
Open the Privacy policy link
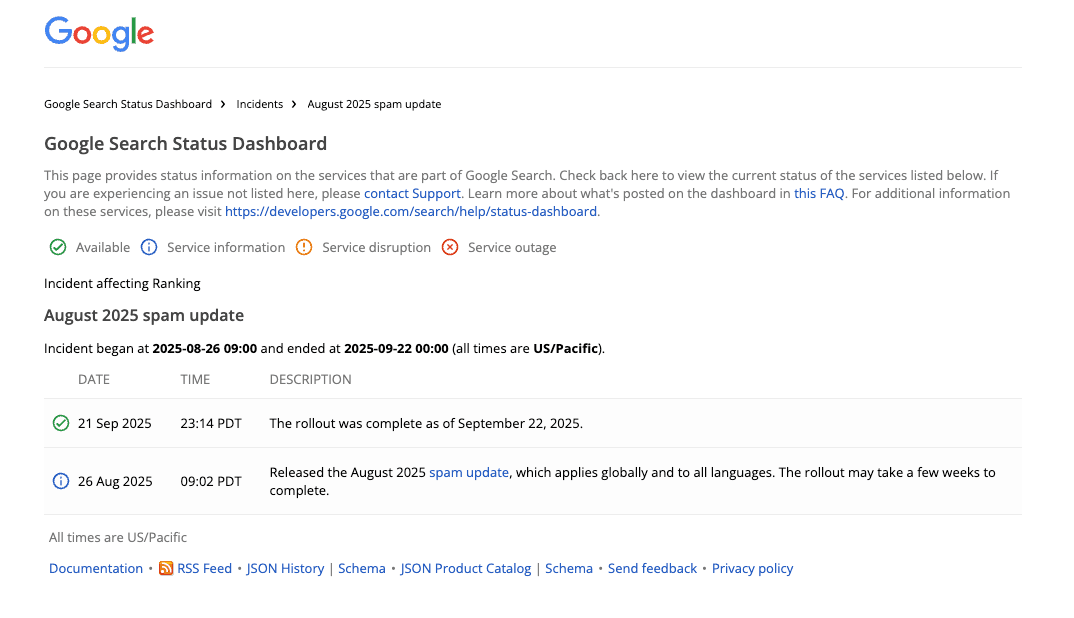point(752,568)
